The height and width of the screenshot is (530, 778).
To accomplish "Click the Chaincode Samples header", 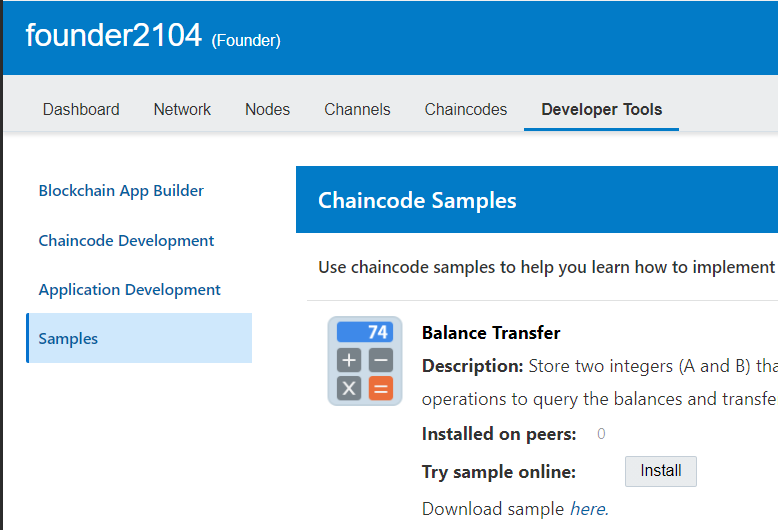I will pyautogui.click(x=417, y=201).
